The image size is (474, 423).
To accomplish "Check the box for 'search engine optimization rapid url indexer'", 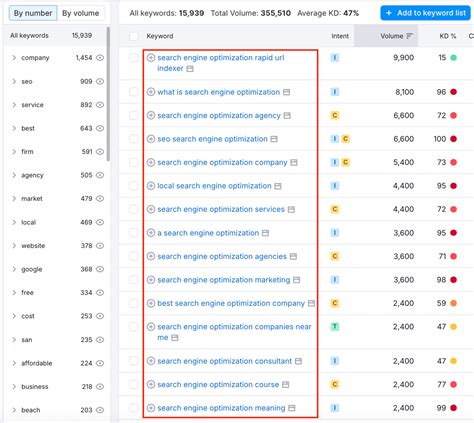I will [134, 58].
